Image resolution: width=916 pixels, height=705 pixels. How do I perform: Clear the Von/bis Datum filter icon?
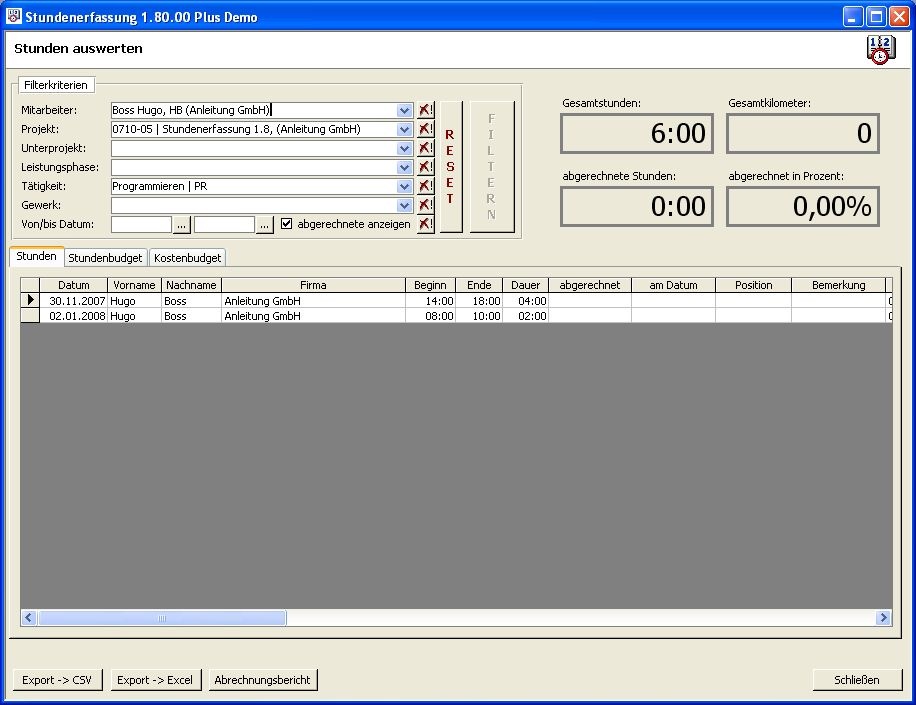pyautogui.click(x=426, y=225)
